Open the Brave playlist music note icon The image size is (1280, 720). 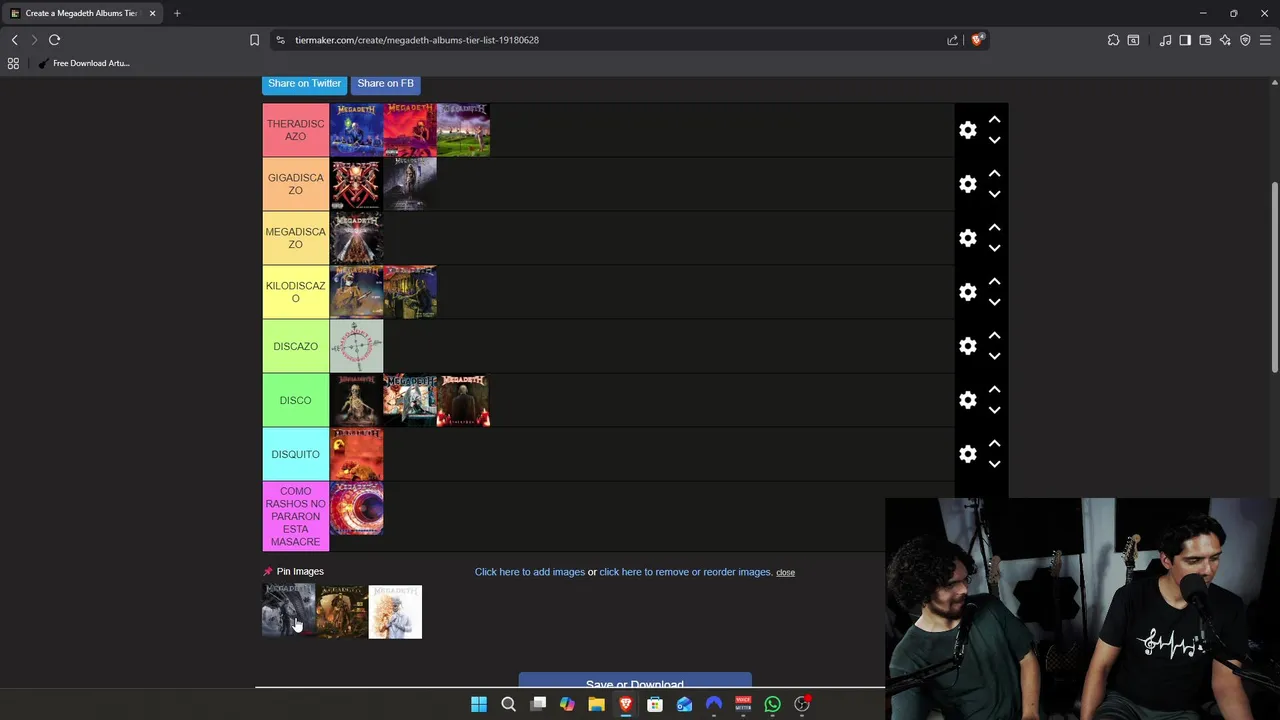pos(1165,40)
